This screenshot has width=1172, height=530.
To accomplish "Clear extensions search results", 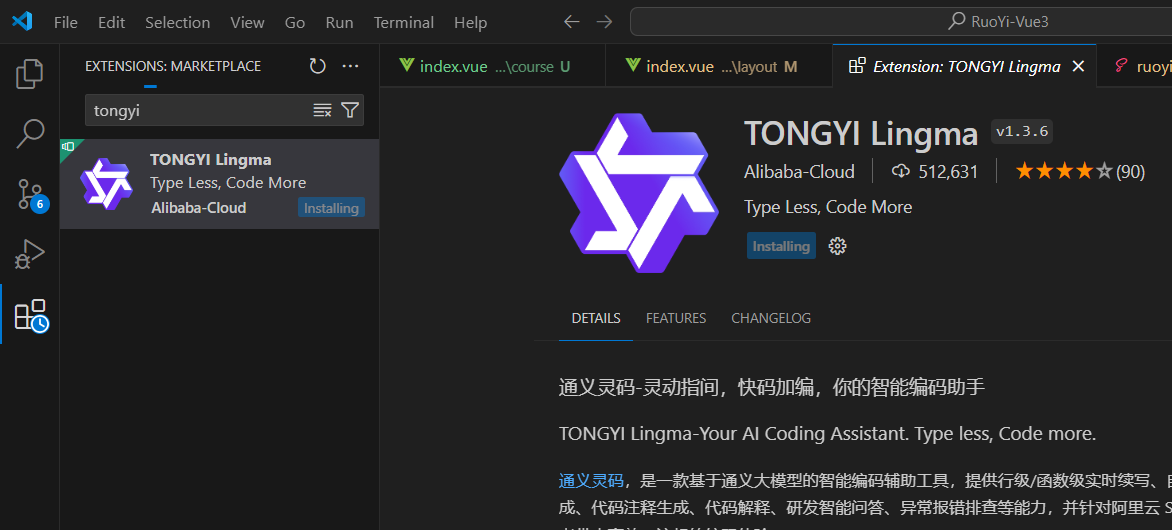I will pyautogui.click(x=322, y=111).
